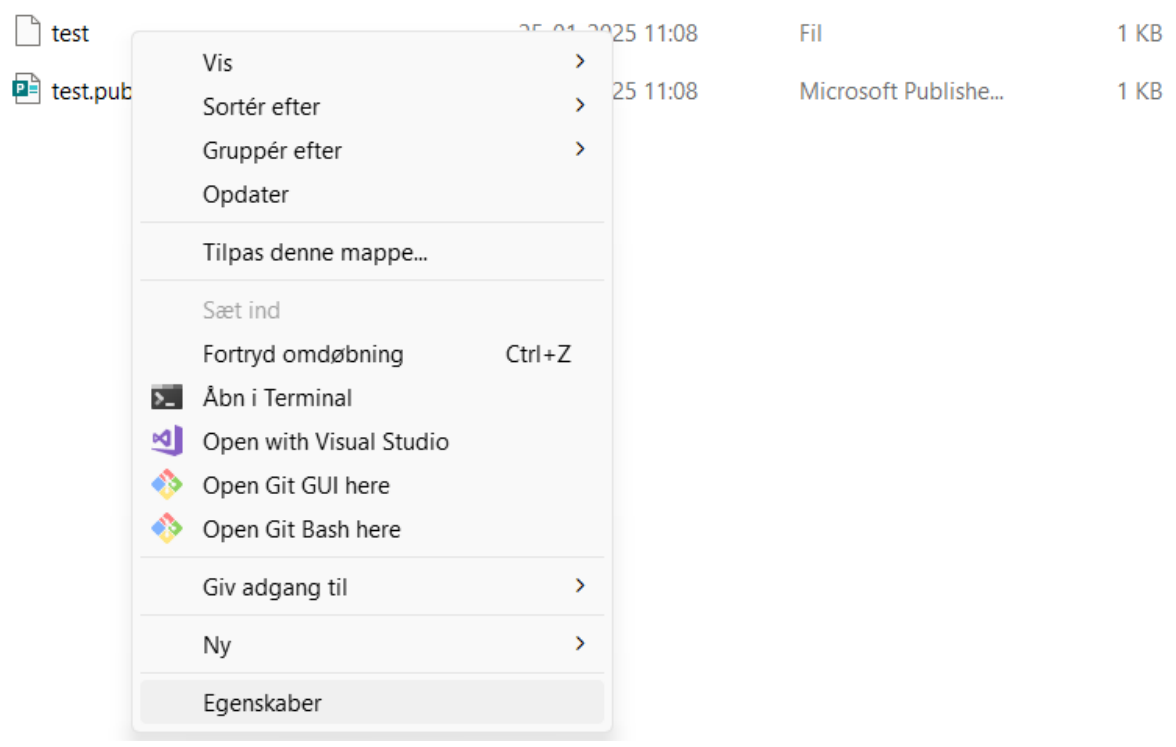This screenshot has width=1176, height=747.
Task: Choose Åbn i Terminal menu entry
Action: click(277, 398)
